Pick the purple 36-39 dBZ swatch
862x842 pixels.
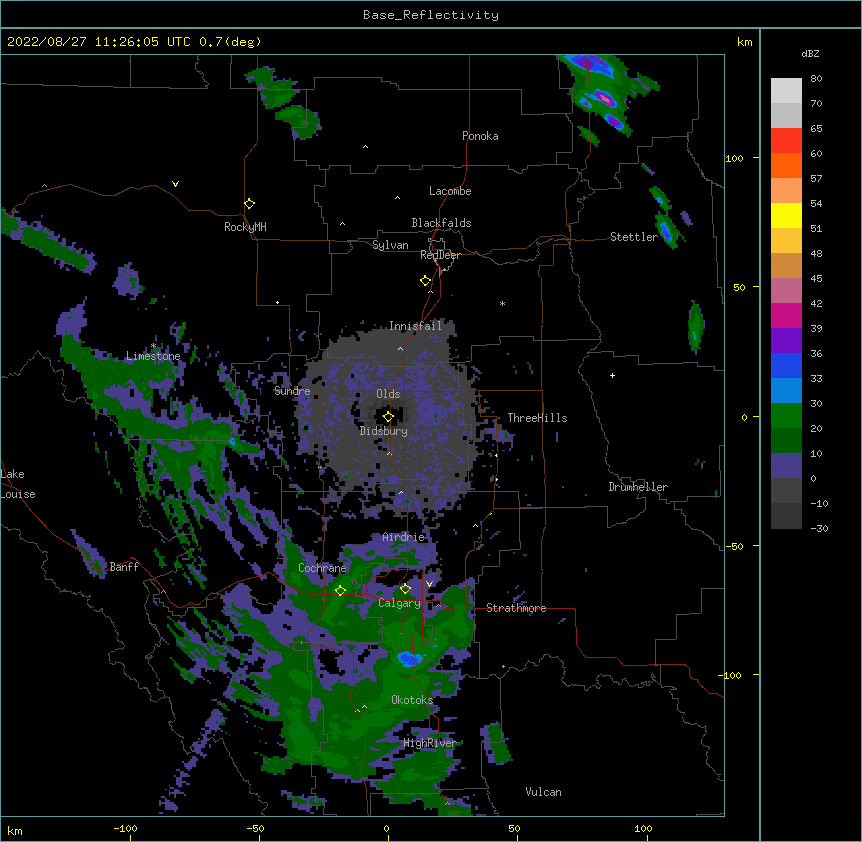coord(786,341)
